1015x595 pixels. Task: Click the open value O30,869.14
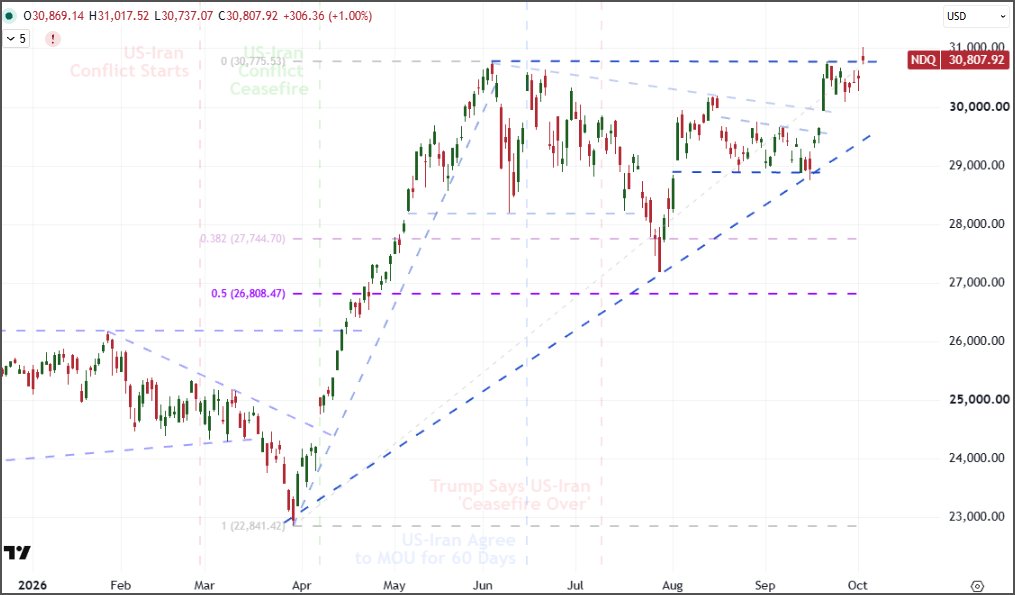[x=54, y=16]
